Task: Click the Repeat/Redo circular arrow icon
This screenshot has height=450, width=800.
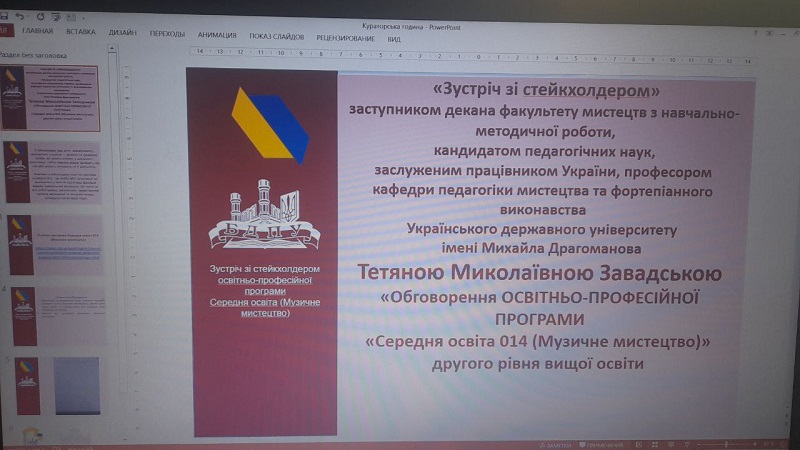Action: pos(40,17)
